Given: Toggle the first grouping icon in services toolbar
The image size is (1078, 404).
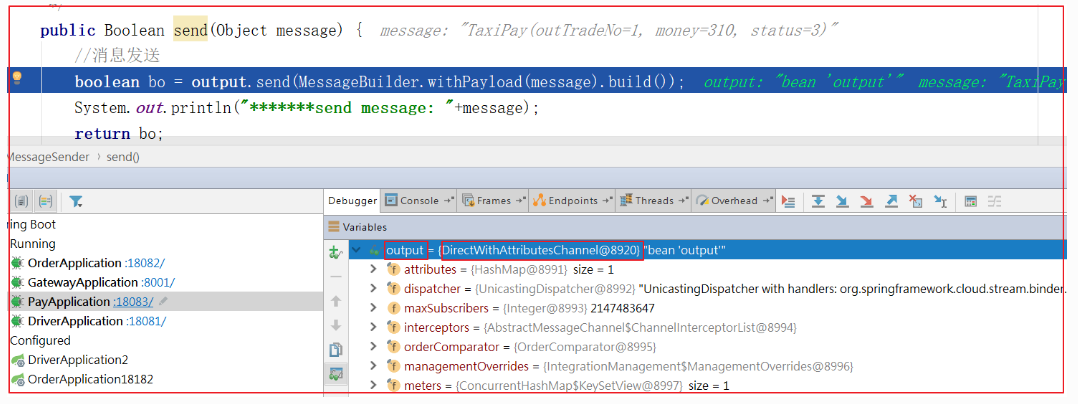Looking at the screenshot, I should pos(22,201).
